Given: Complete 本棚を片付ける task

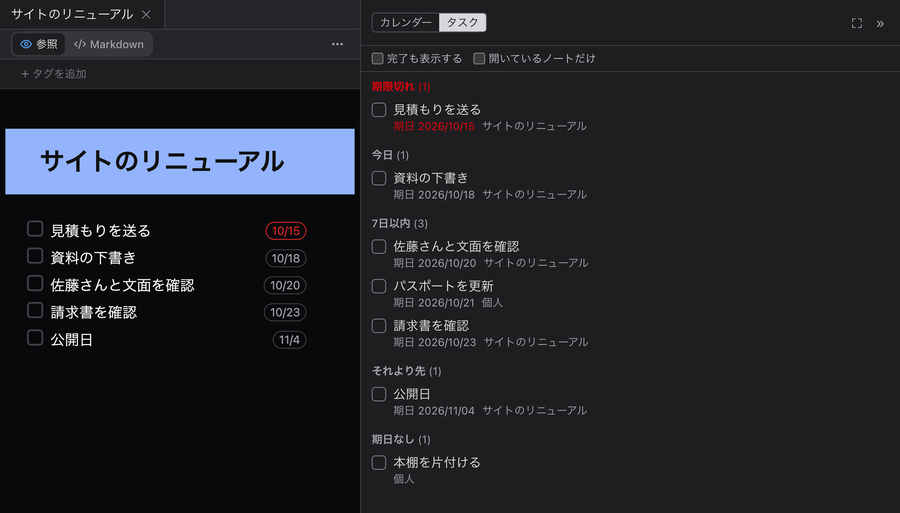Looking at the screenshot, I should tap(379, 463).
